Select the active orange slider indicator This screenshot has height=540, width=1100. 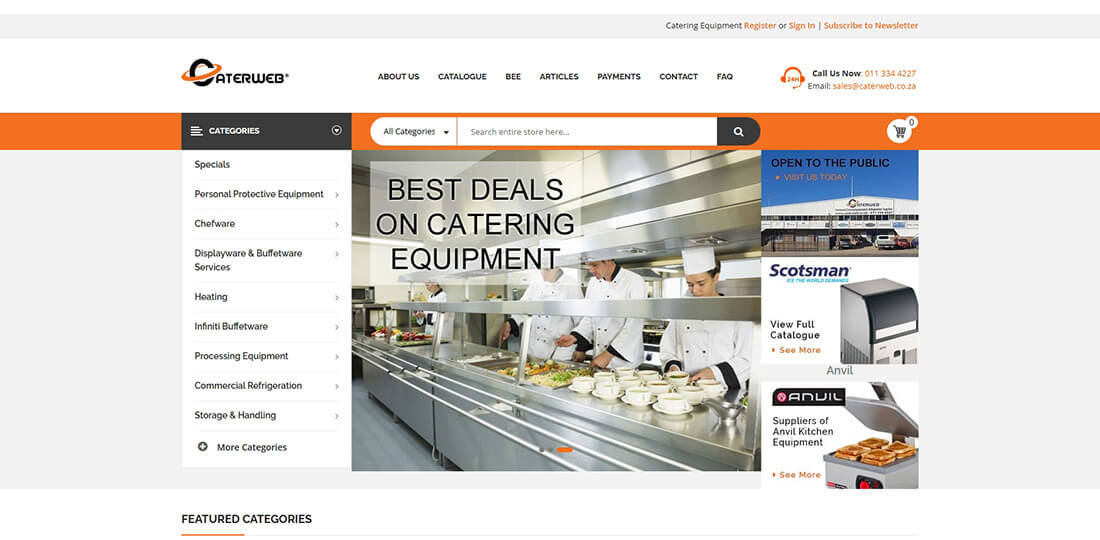point(565,450)
